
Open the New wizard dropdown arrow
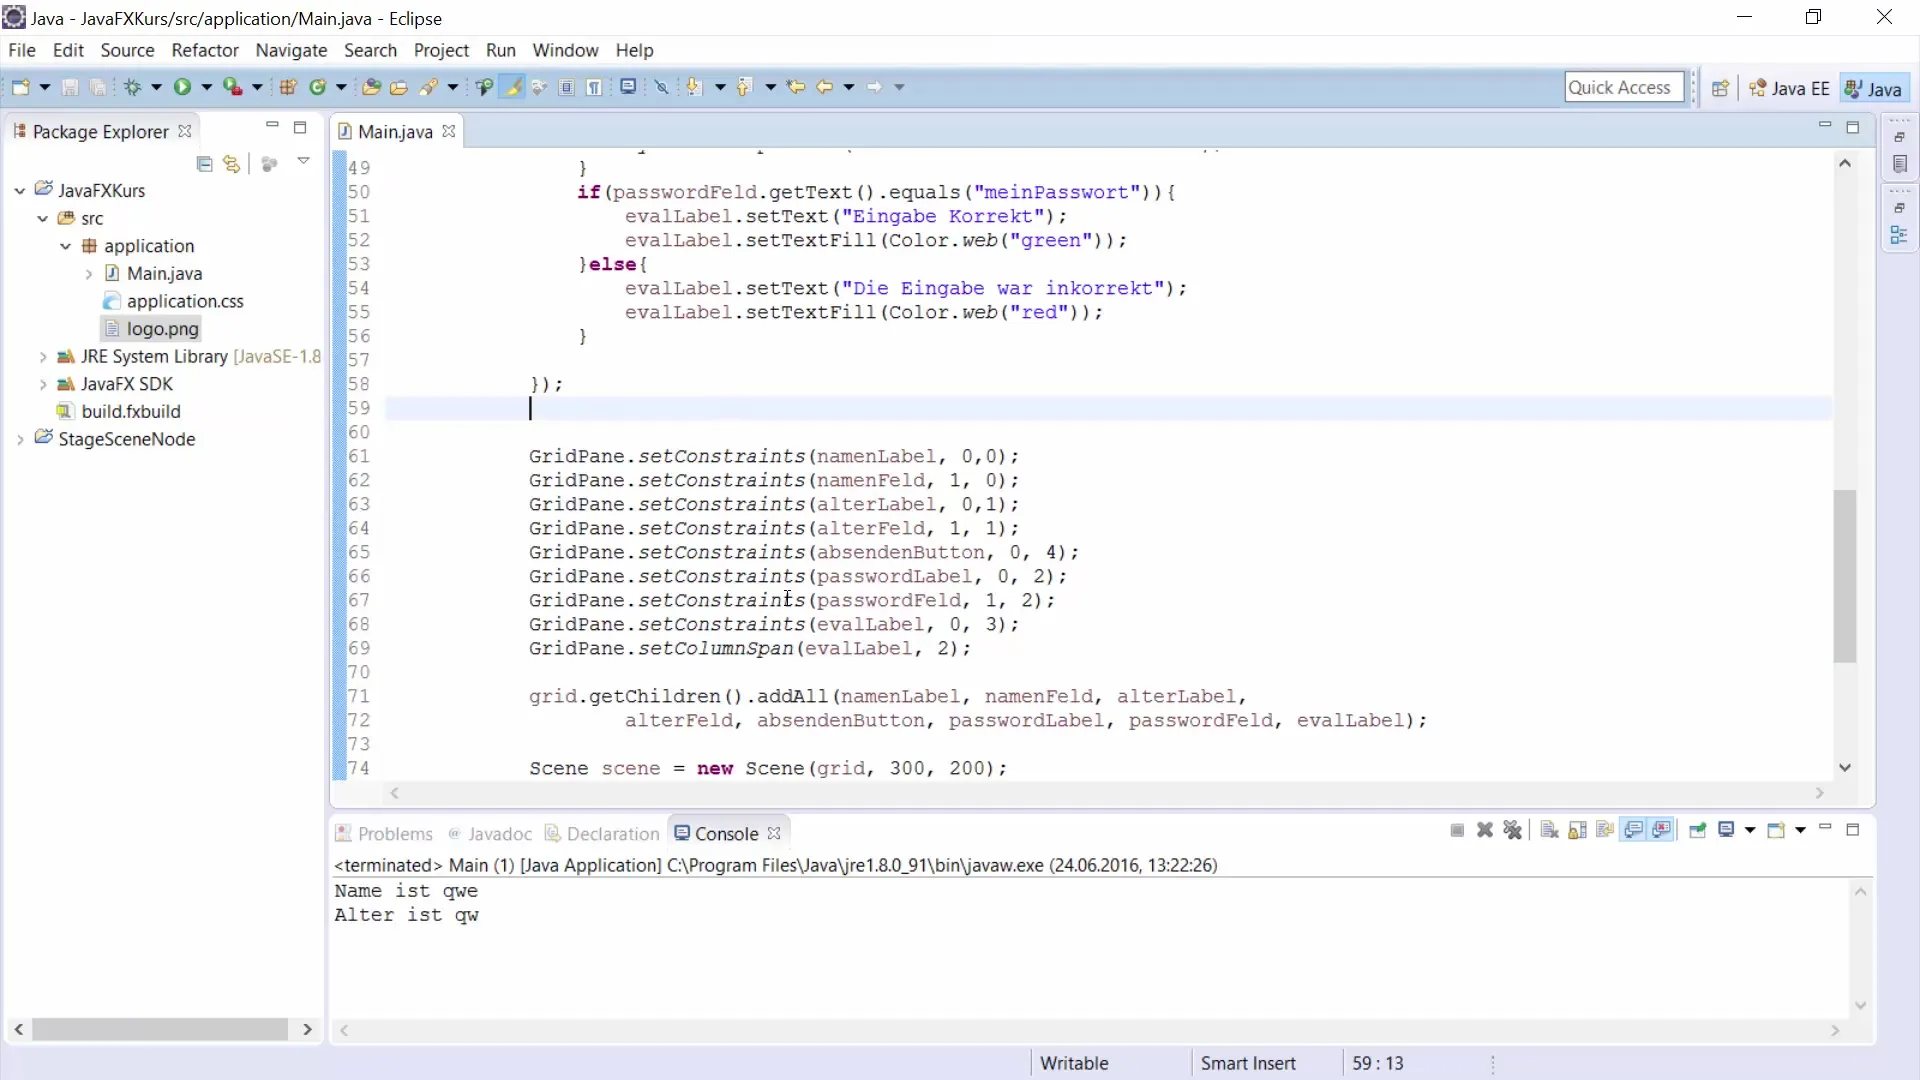(45, 87)
